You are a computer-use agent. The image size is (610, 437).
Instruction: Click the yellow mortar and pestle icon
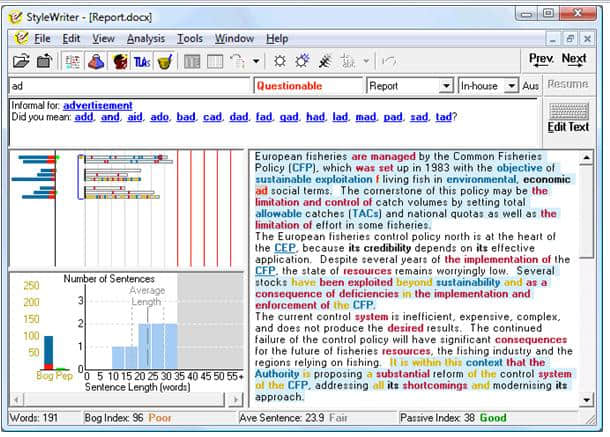pyautogui.click(x=165, y=61)
